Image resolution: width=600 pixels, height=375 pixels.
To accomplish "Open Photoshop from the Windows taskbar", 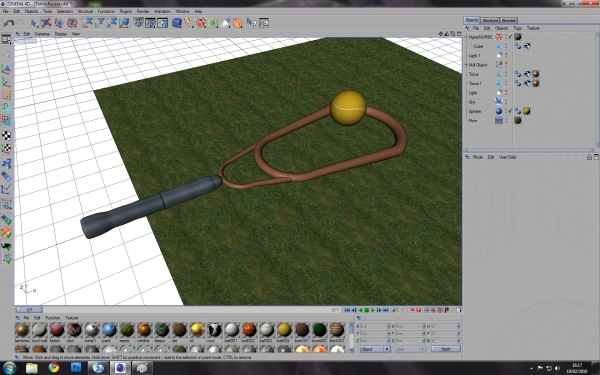I will point(76,368).
